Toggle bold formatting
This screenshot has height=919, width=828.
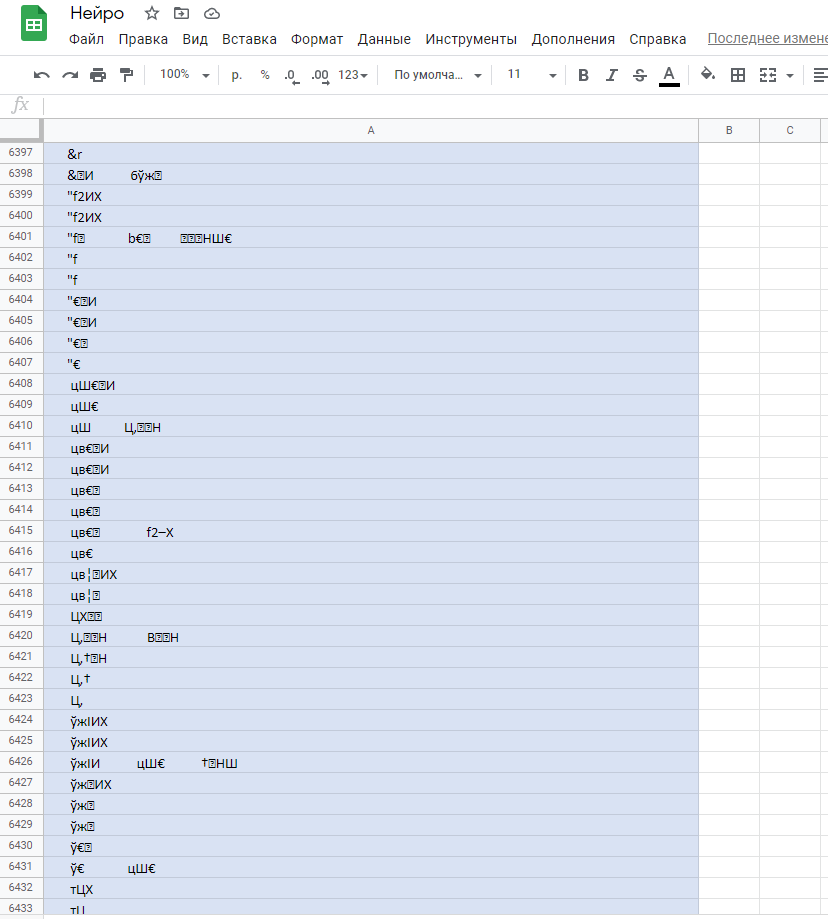click(584, 75)
